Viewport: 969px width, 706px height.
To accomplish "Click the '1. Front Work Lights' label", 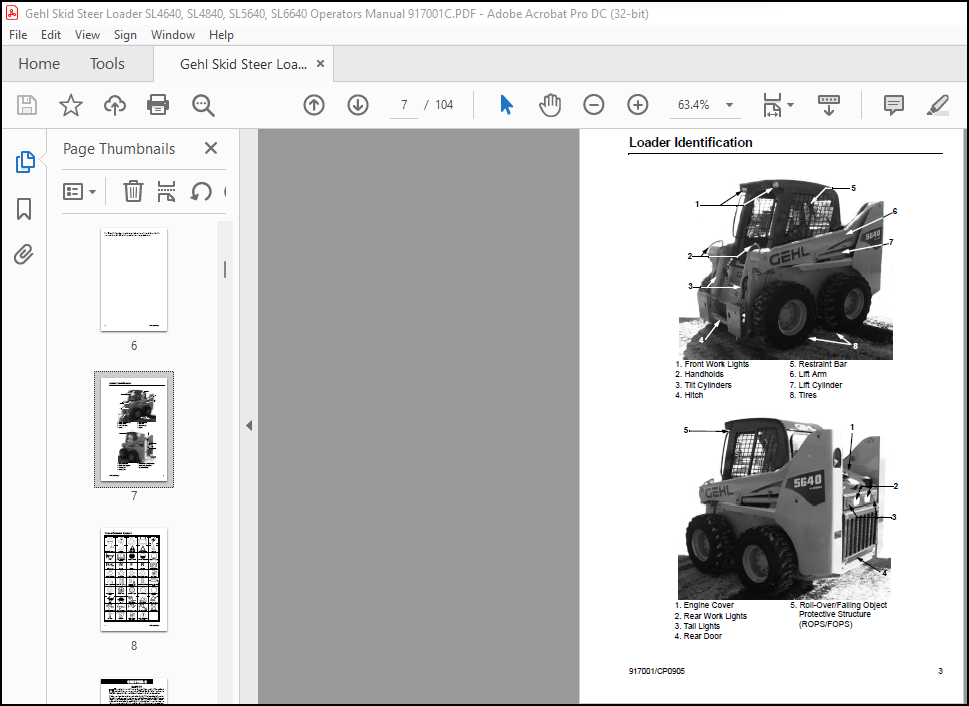I will pos(712,364).
